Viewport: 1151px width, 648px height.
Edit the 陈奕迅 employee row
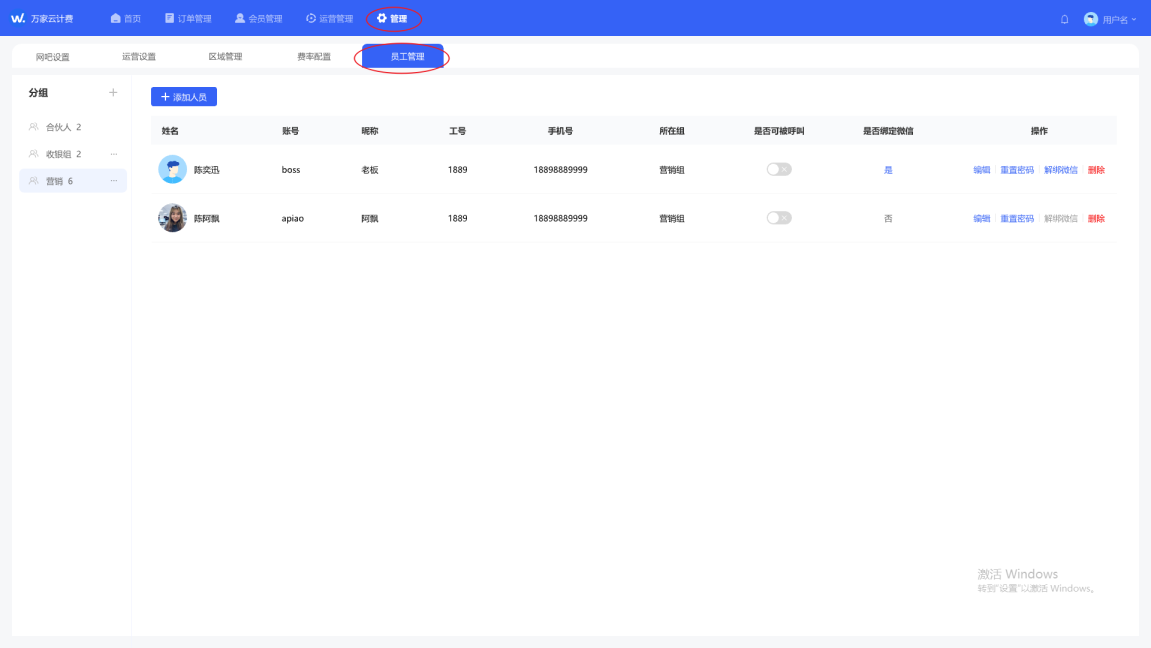[x=981, y=170]
